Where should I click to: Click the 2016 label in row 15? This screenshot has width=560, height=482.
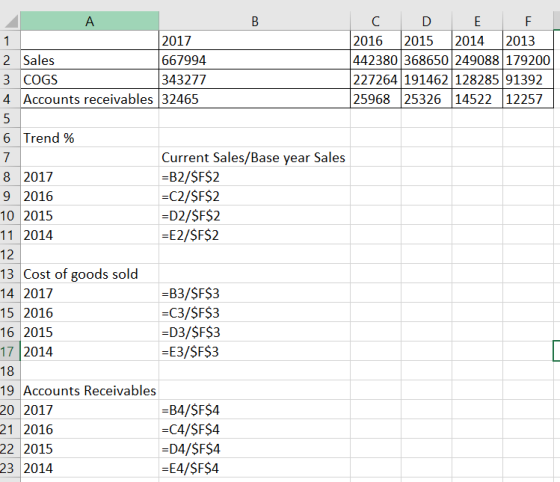tap(90, 313)
